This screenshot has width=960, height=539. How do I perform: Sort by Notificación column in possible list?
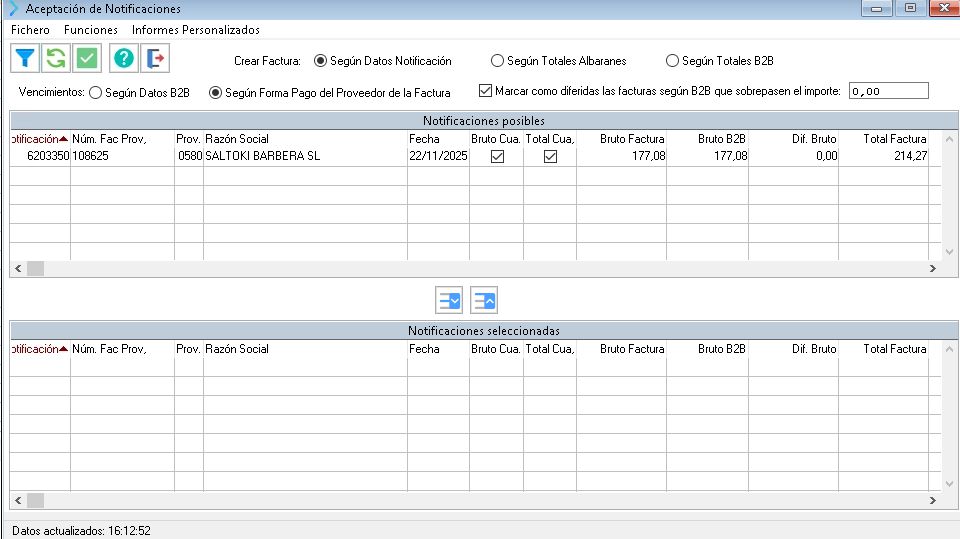click(40, 139)
